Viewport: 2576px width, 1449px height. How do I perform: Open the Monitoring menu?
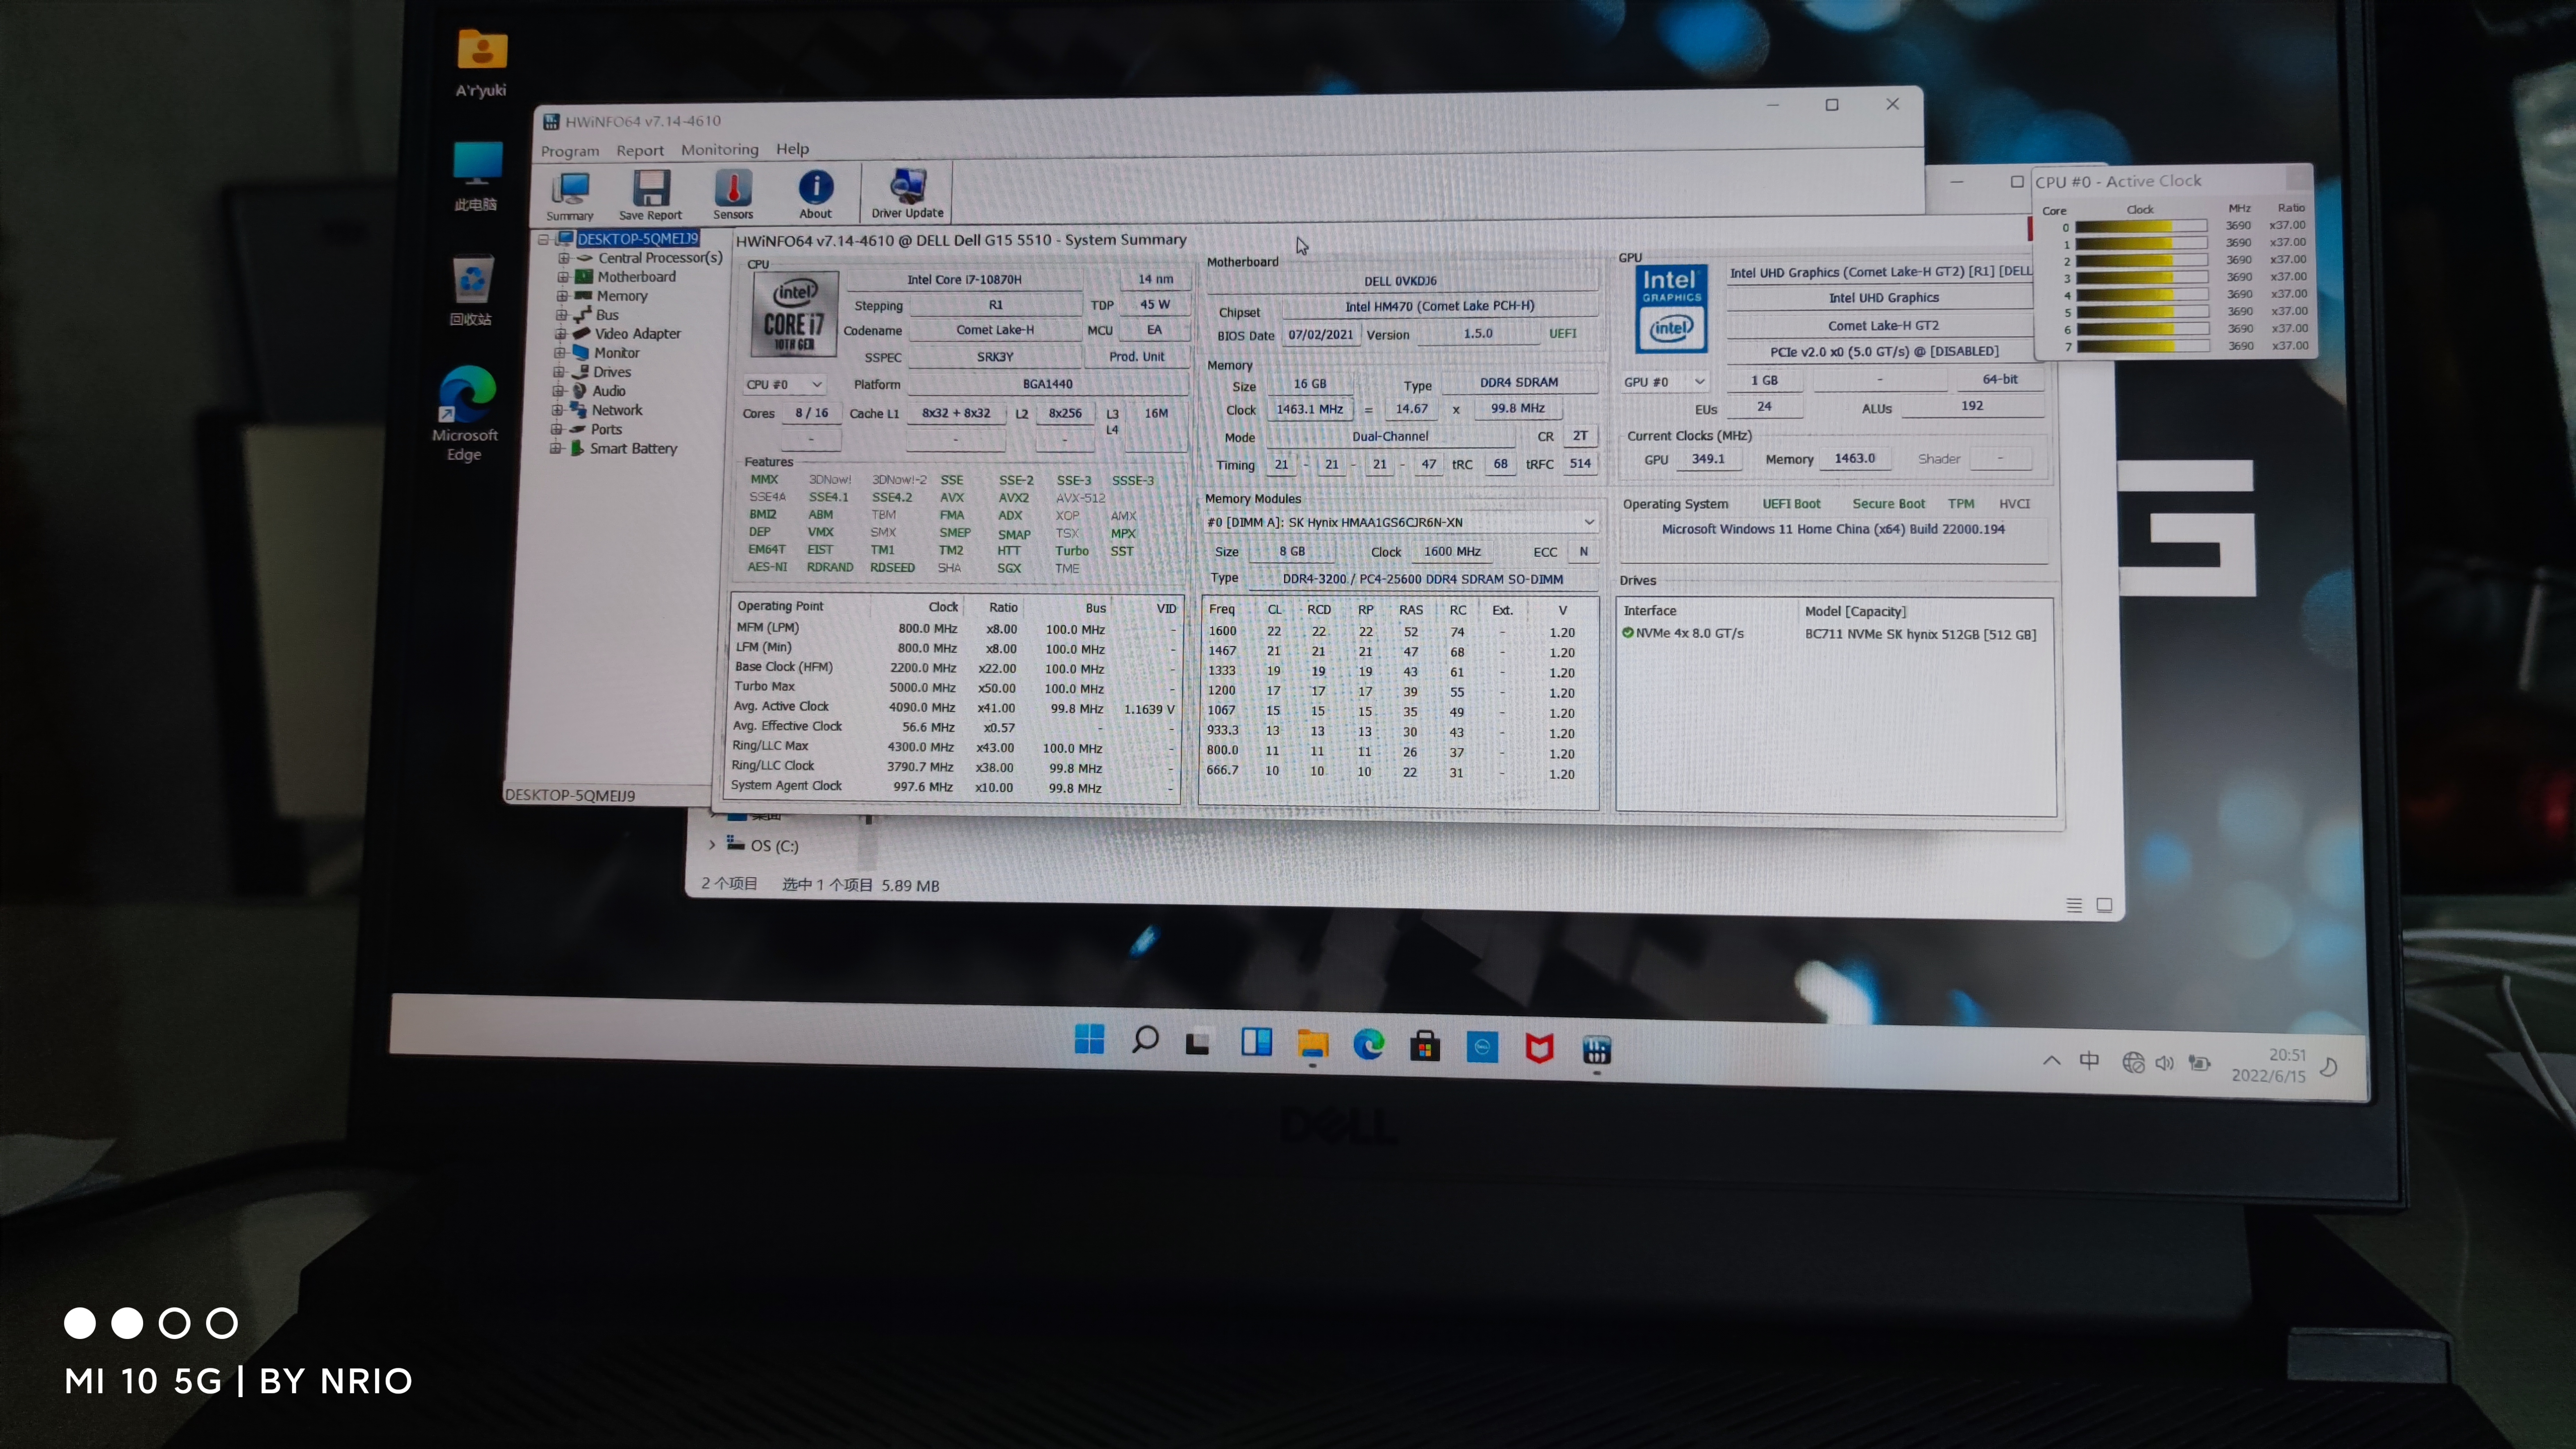(x=720, y=149)
